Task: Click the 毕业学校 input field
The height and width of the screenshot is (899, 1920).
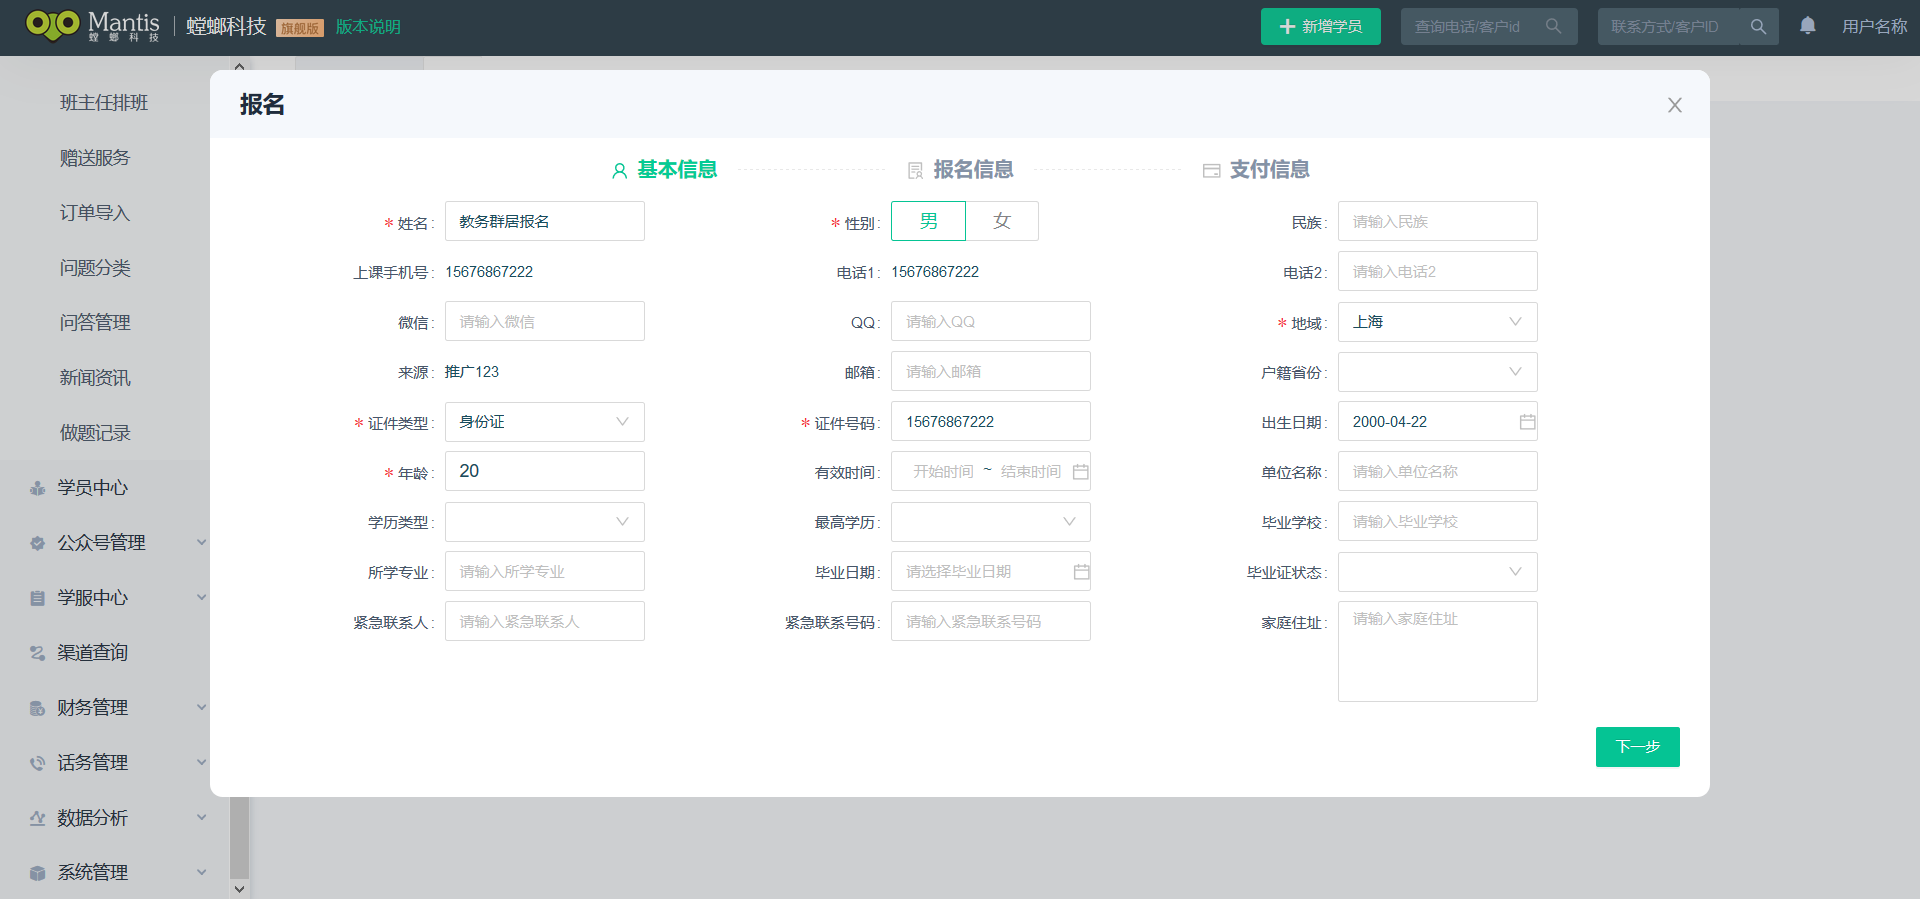Action: 1437,521
